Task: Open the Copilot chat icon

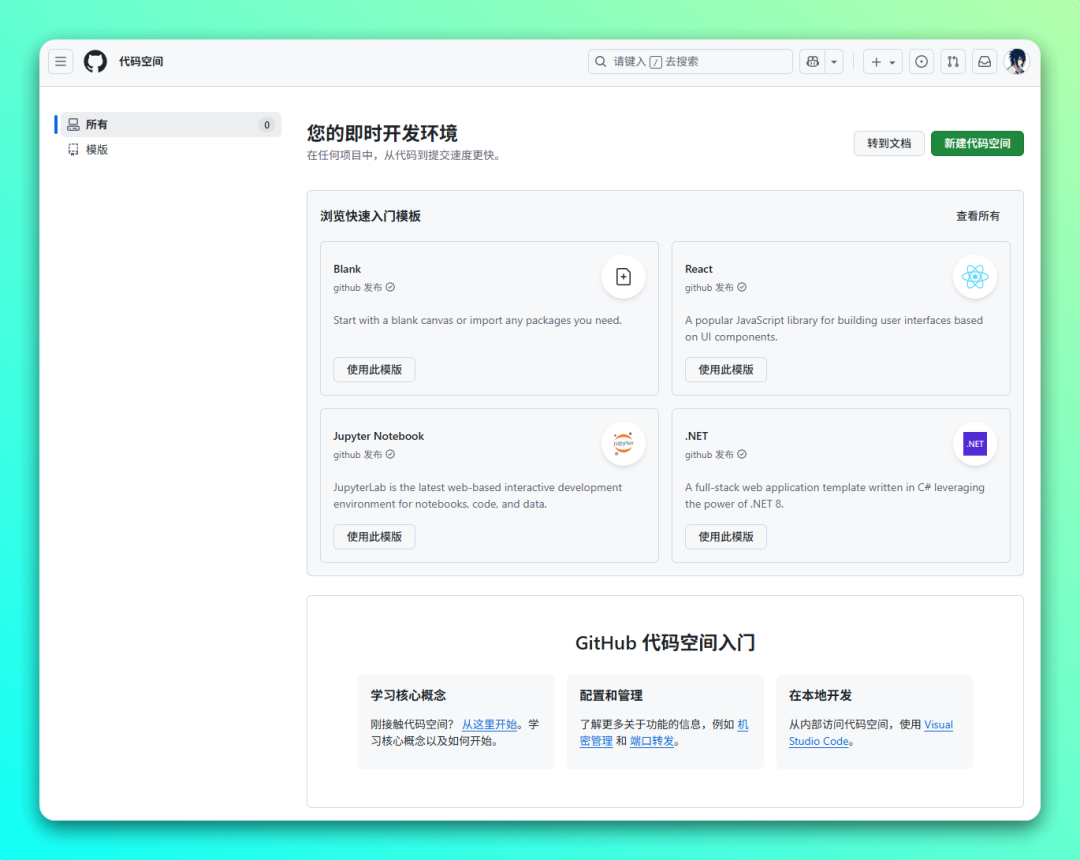Action: (812, 61)
